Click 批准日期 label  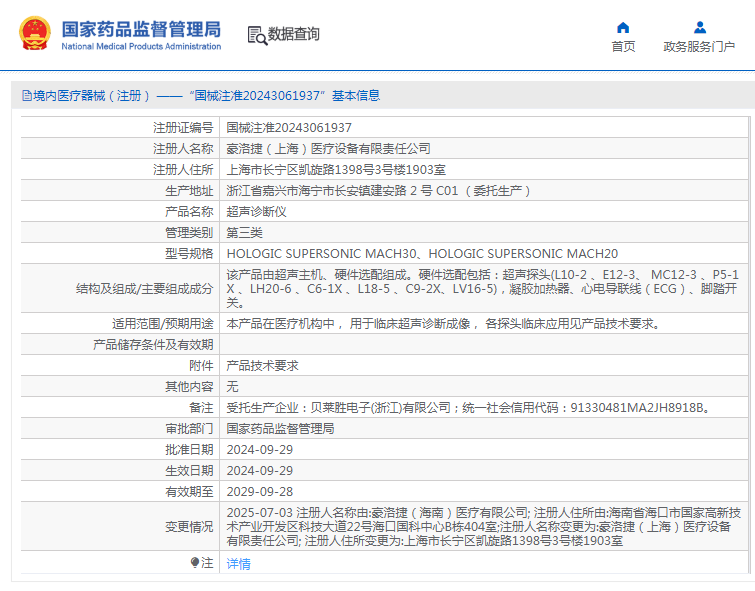189,450
